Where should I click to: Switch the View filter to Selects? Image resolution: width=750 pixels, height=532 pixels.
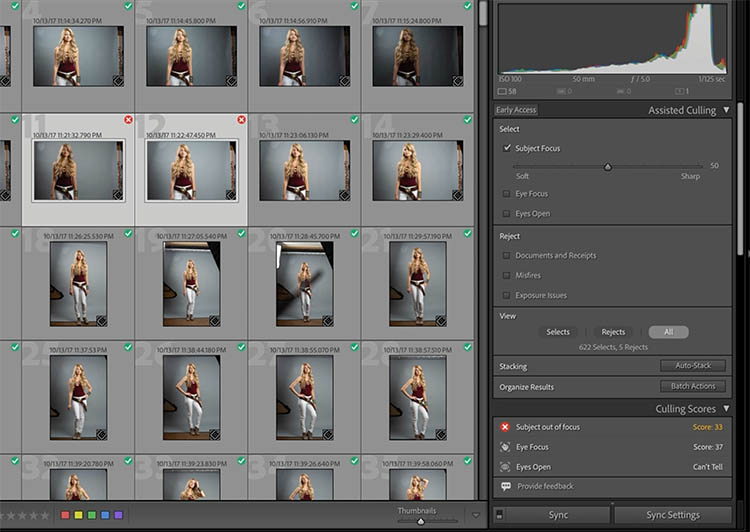click(x=558, y=332)
